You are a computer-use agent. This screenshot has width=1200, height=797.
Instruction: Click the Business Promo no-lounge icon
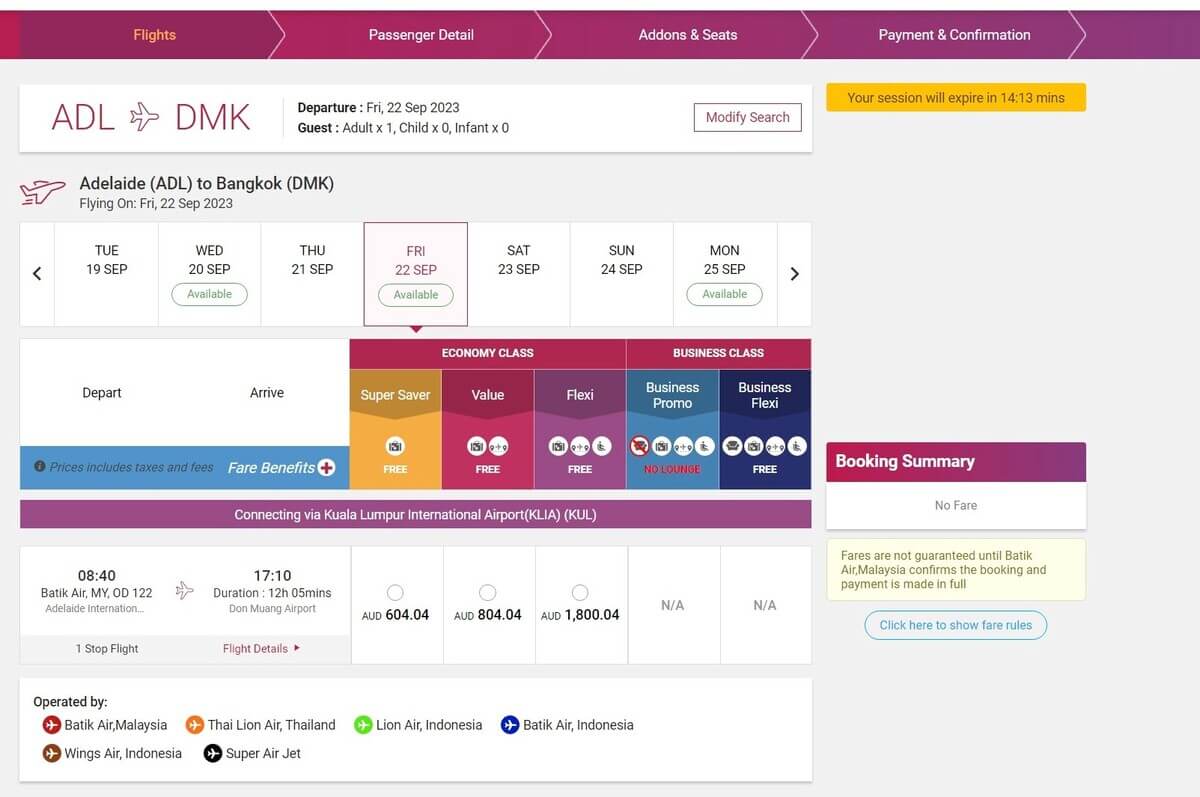pos(641,446)
